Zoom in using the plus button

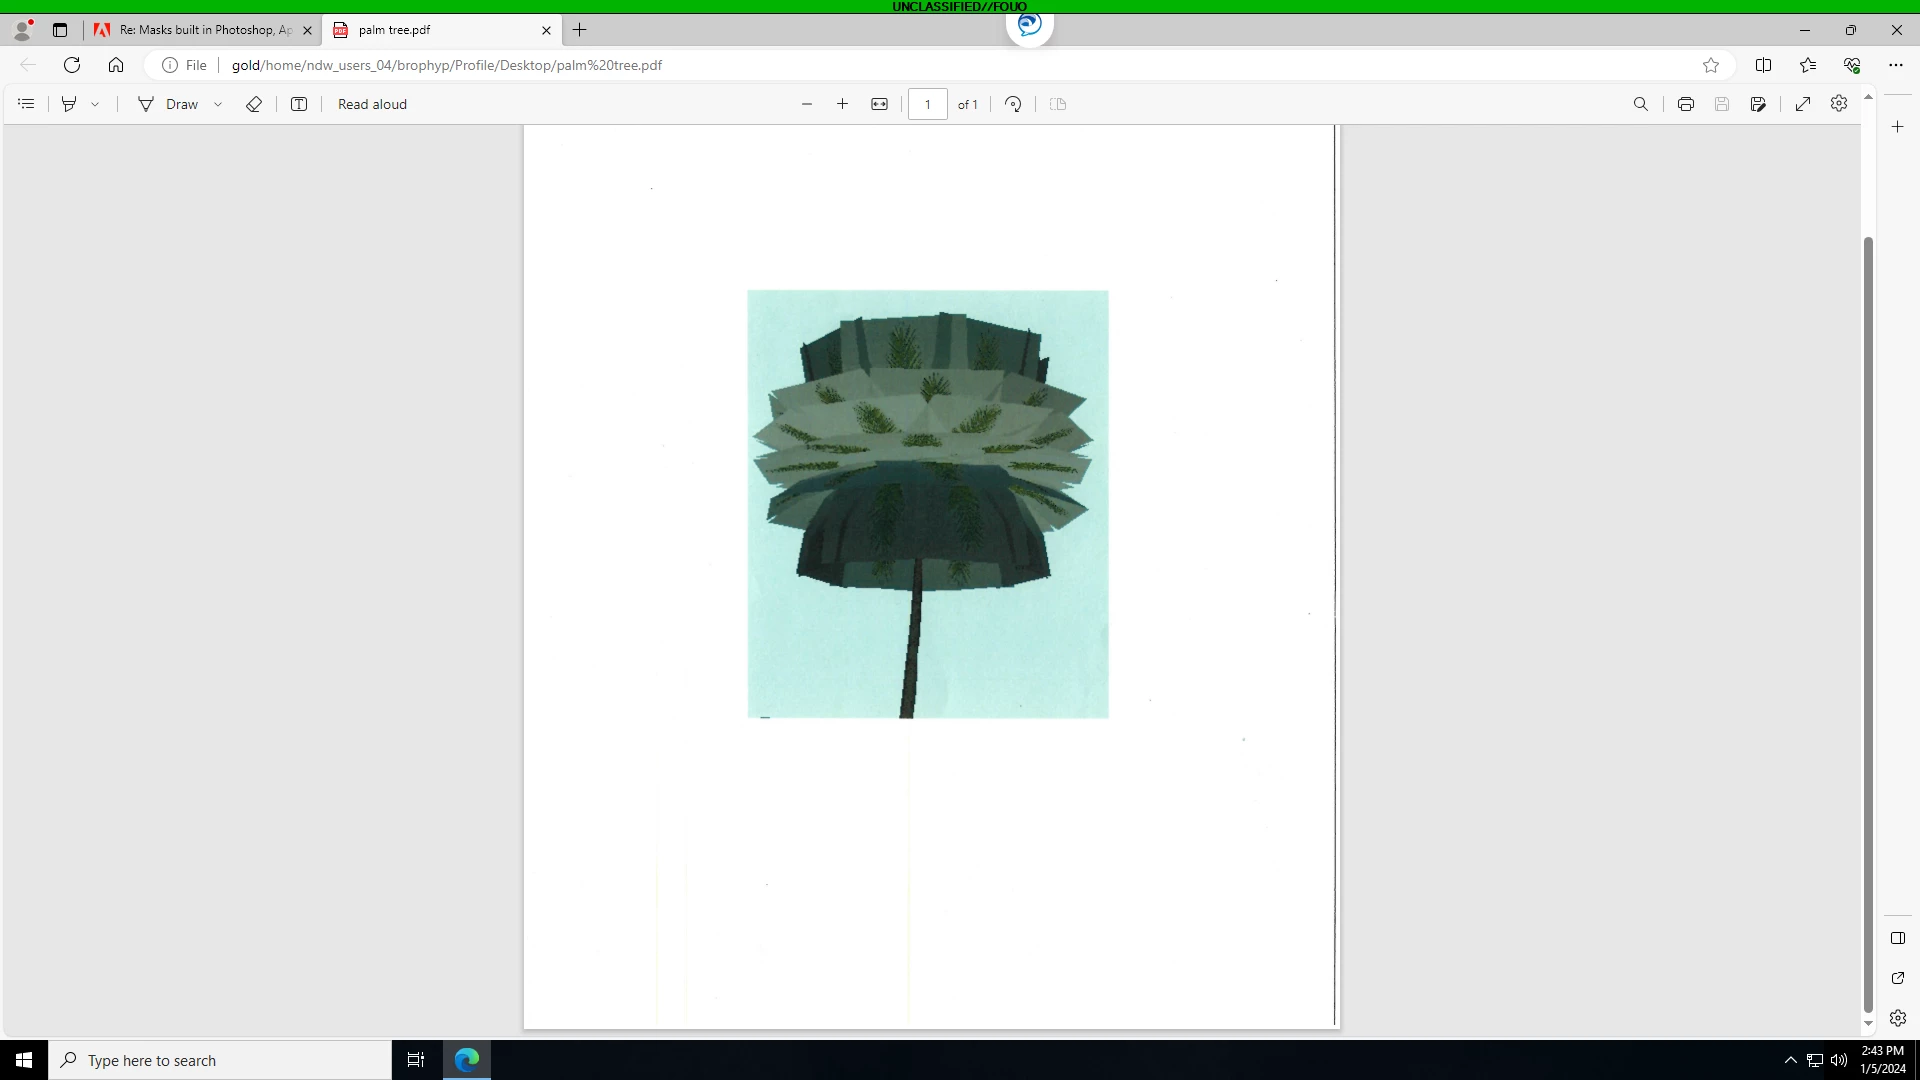click(843, 104)
